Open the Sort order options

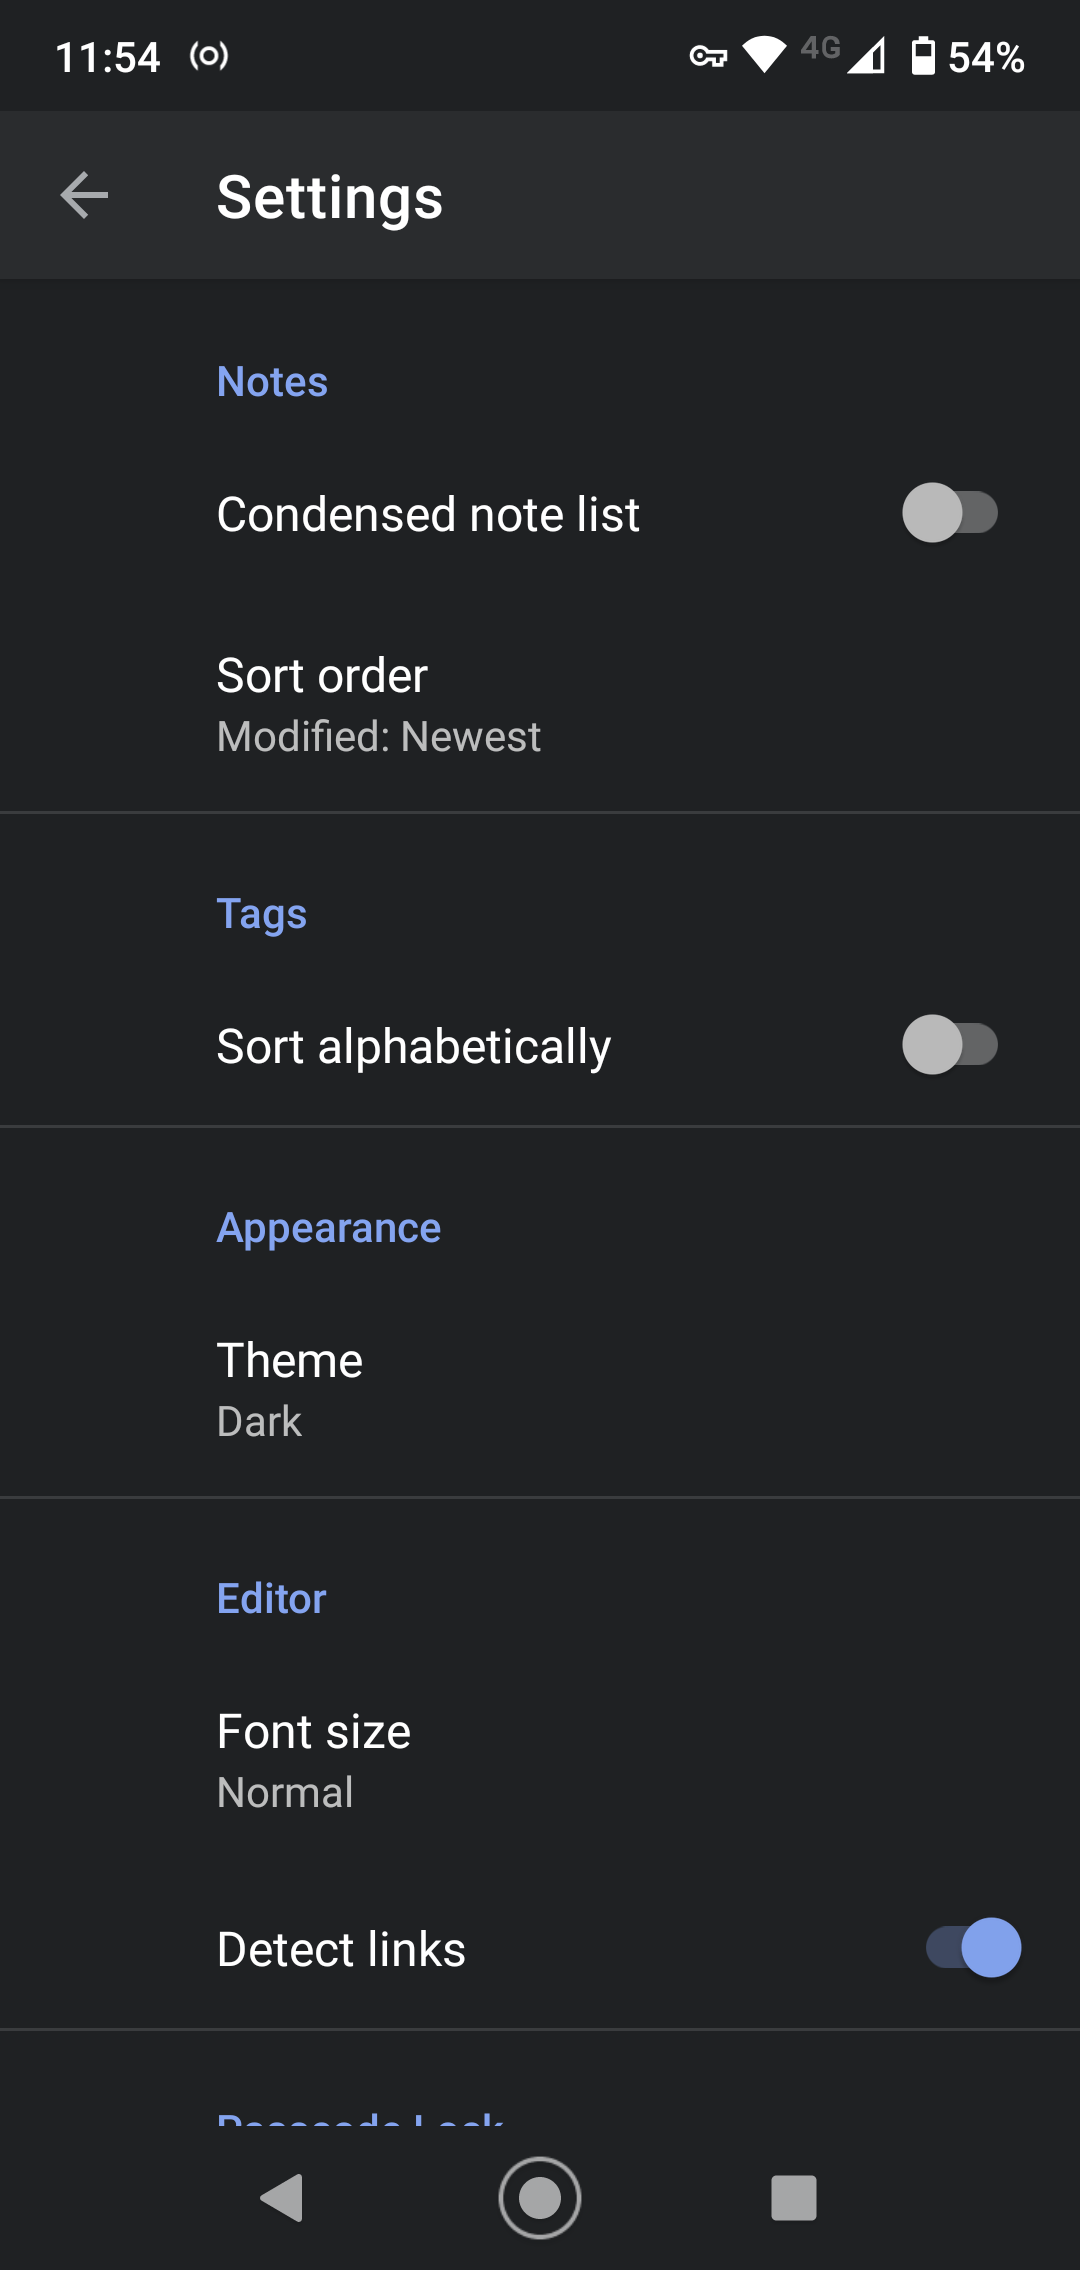(x=378, y=705)
